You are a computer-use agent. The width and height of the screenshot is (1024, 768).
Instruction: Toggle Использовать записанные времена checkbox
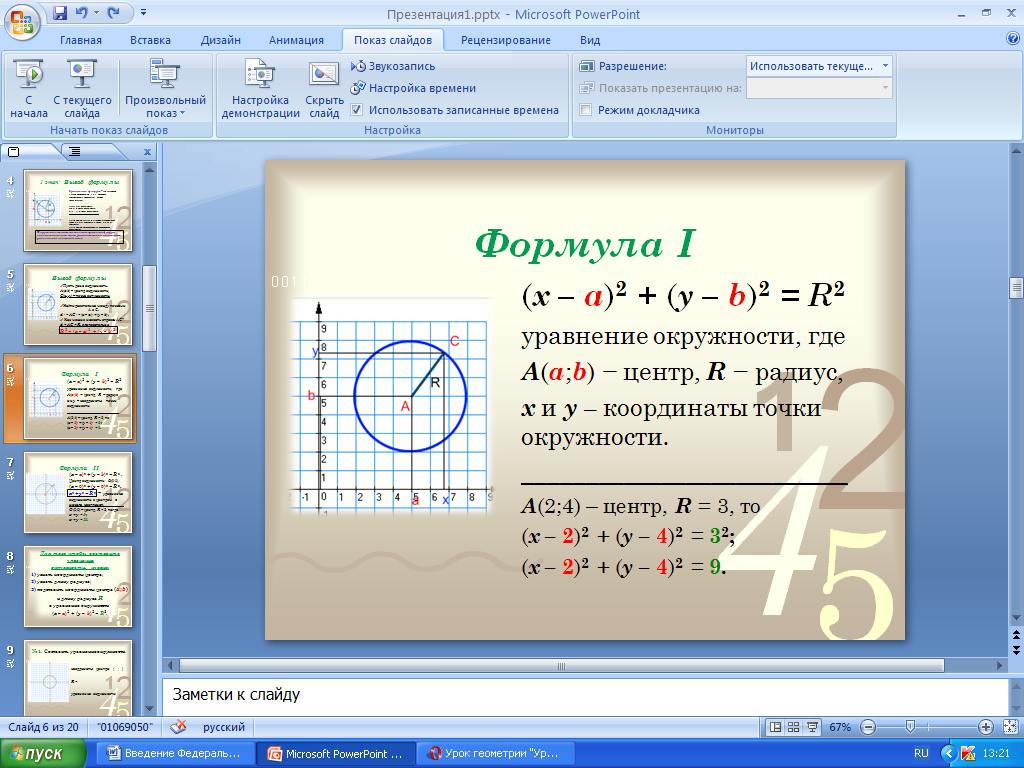point(357,110)
